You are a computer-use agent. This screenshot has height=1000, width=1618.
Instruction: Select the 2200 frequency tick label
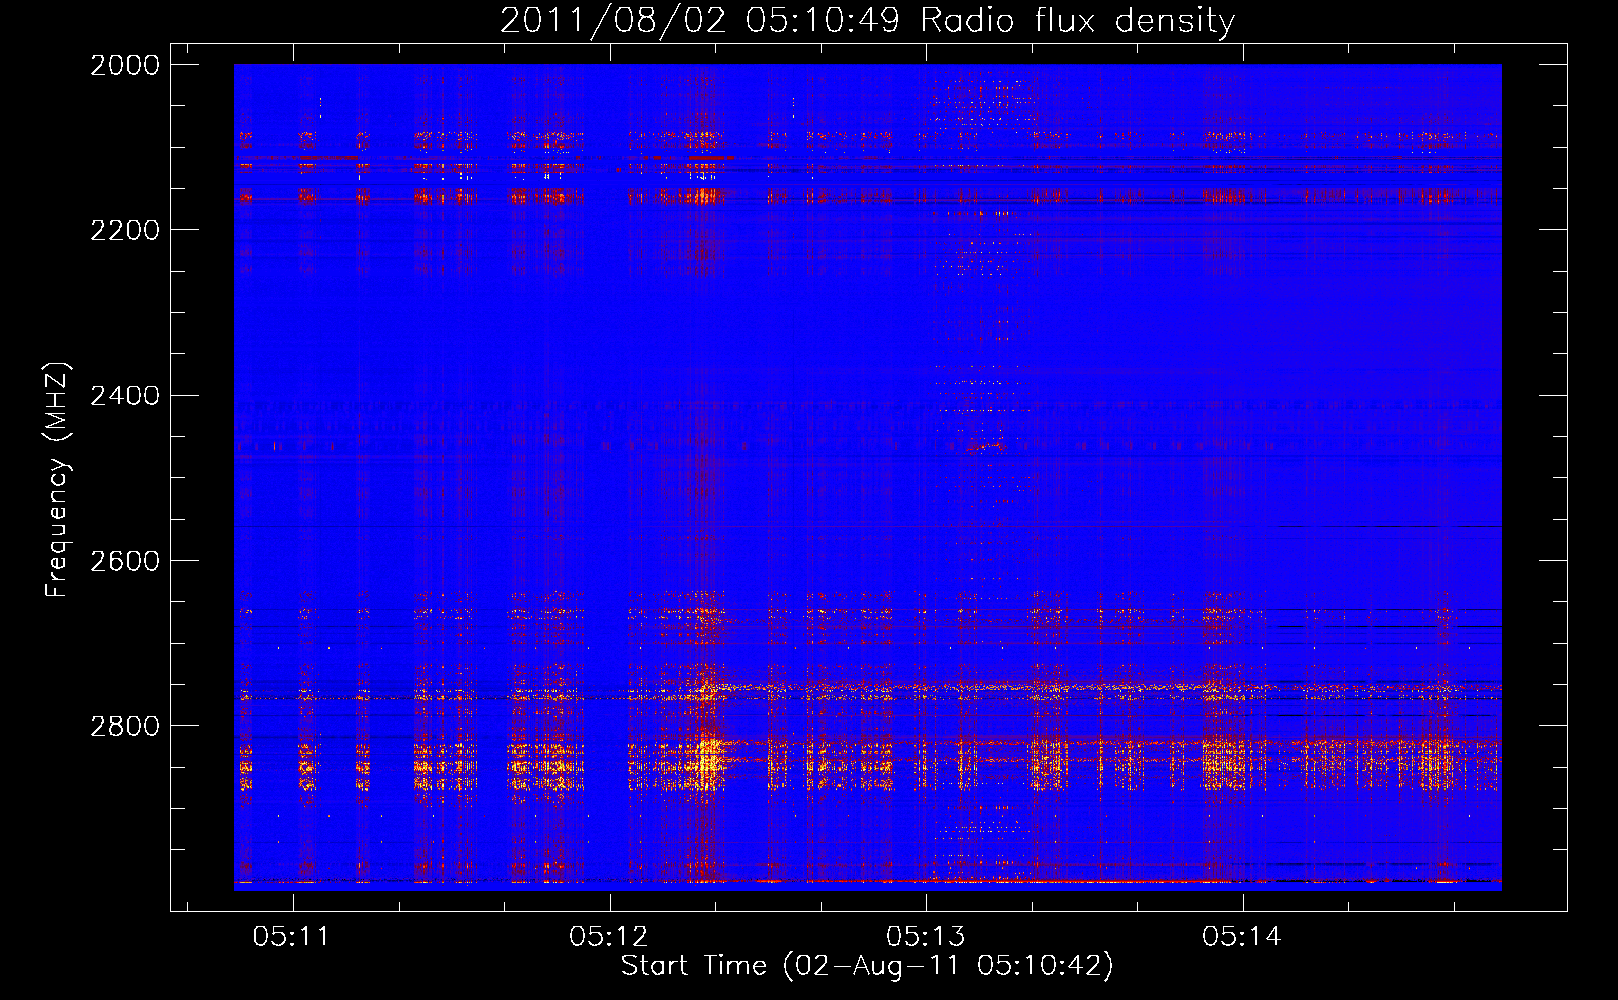click(x=125, y=230)
